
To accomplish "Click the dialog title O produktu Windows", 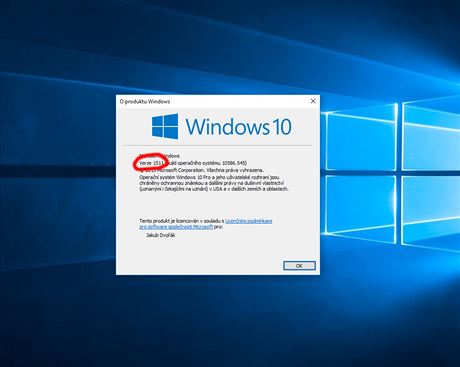I will (145, 101).
